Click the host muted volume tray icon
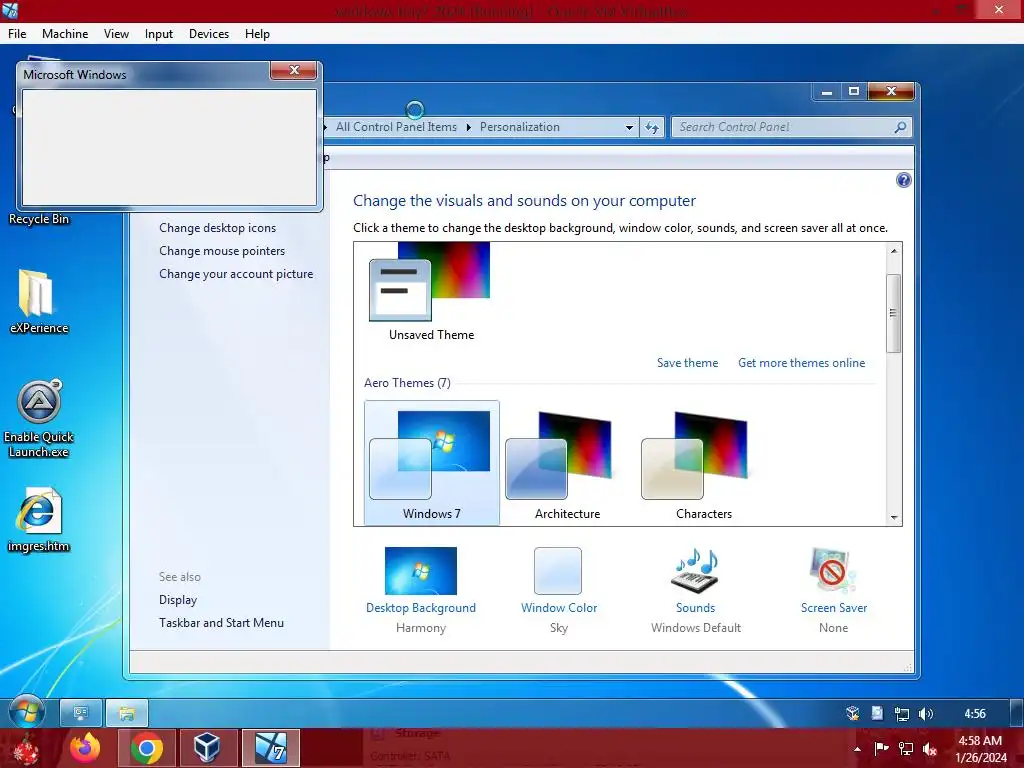1024x768 pixels. point(930,749)
